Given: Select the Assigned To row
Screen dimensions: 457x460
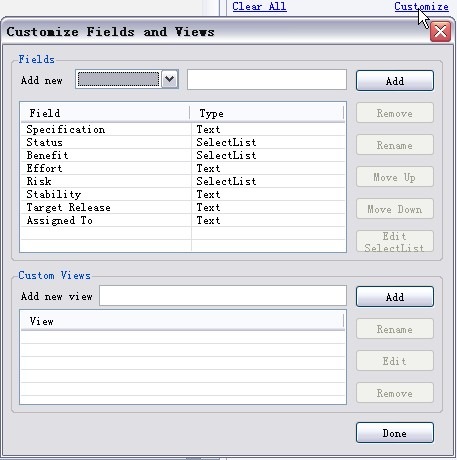Looking at the screenshot, I should pyautogui.click(x=183, y=220).
